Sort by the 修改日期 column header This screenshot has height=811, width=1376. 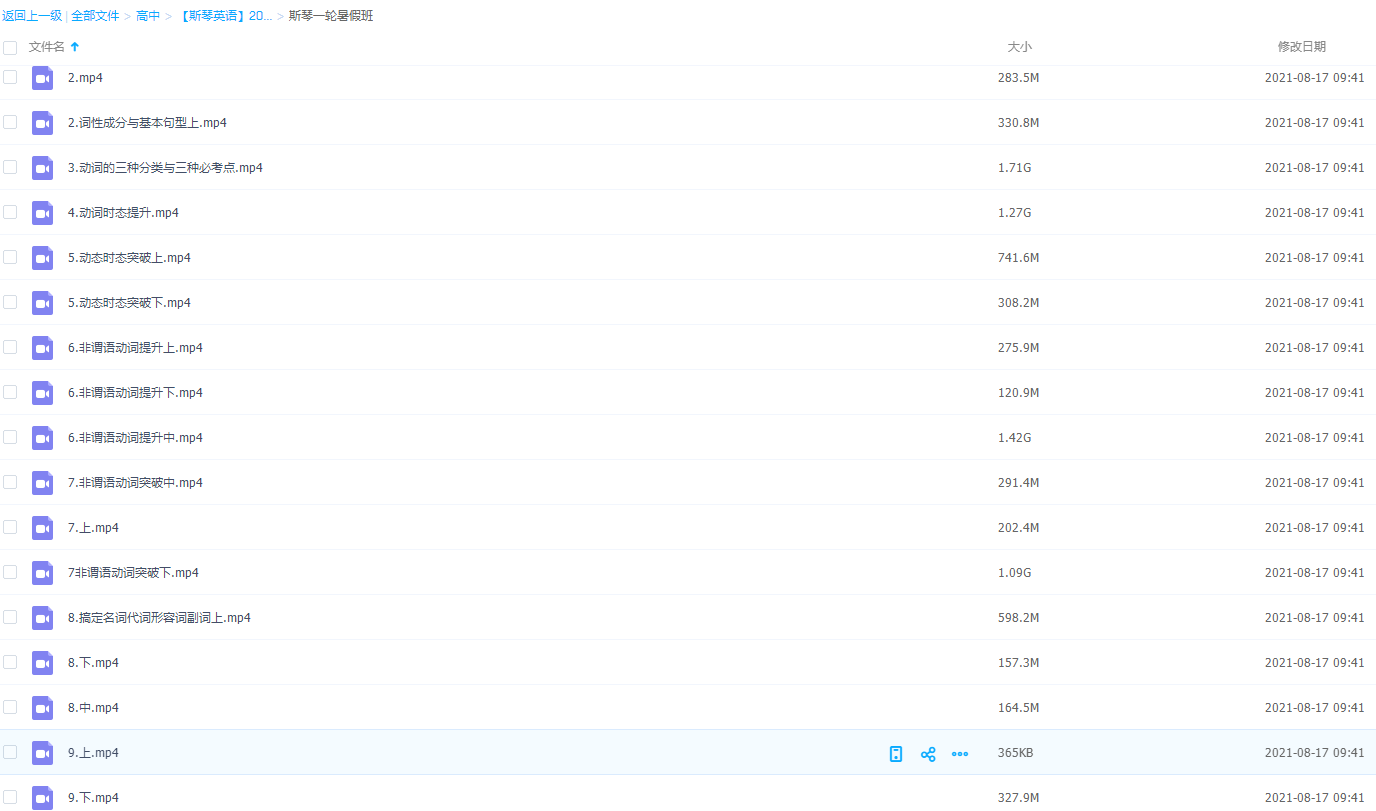[x=1301, y=47]
